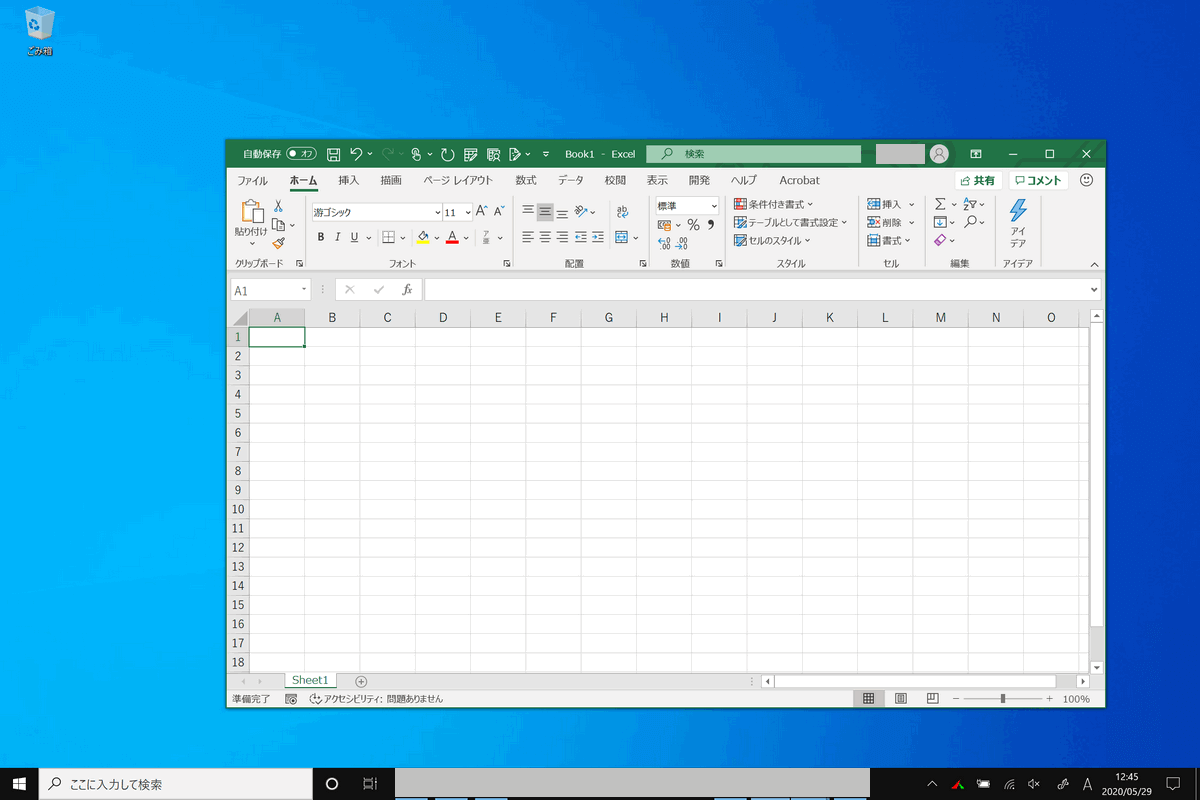Click the Cut scissors icon
The image size is (1200, 800).
[279, 206]
